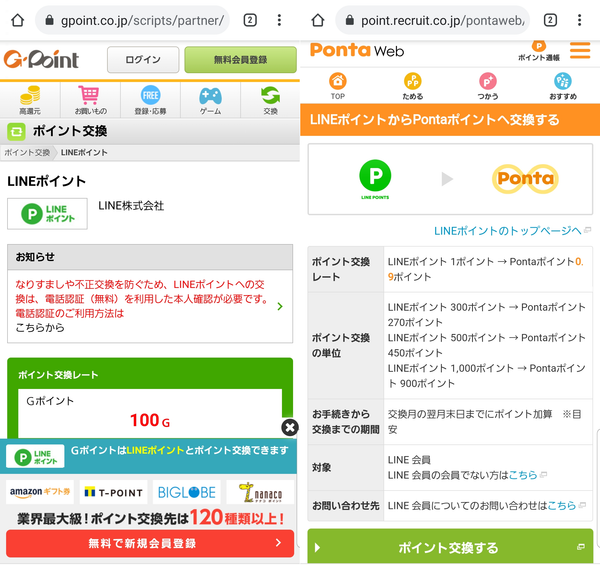Click こちら link in 対象 row
Screen dimensions: 600x567
tap(523, 475)
